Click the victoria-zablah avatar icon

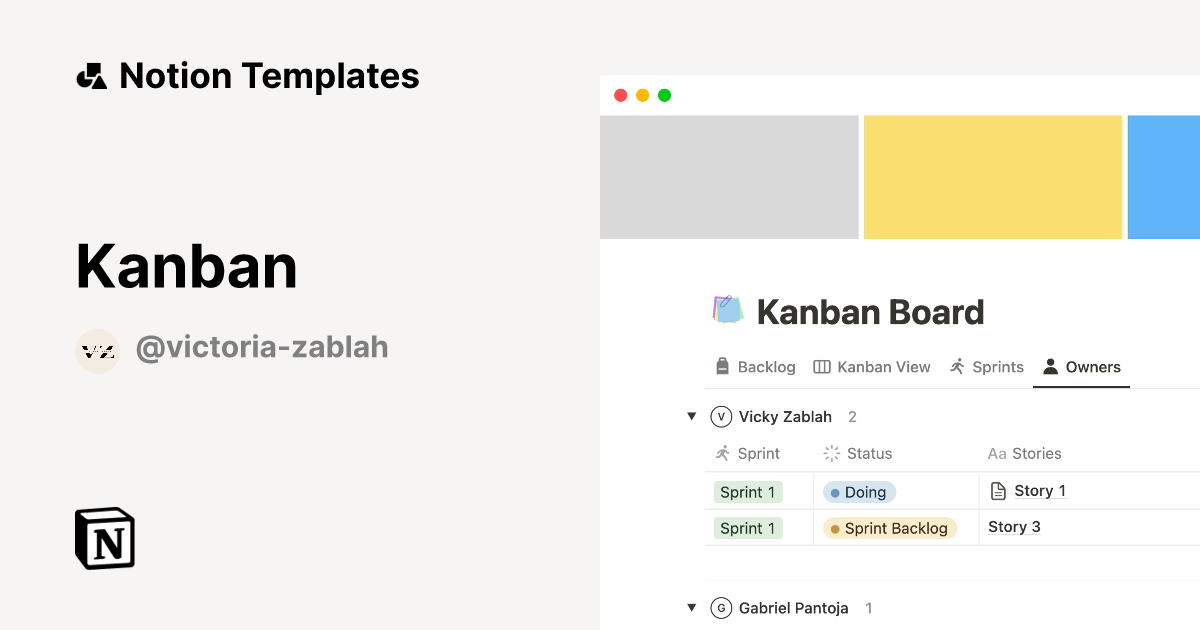click(x=98, y=351)
